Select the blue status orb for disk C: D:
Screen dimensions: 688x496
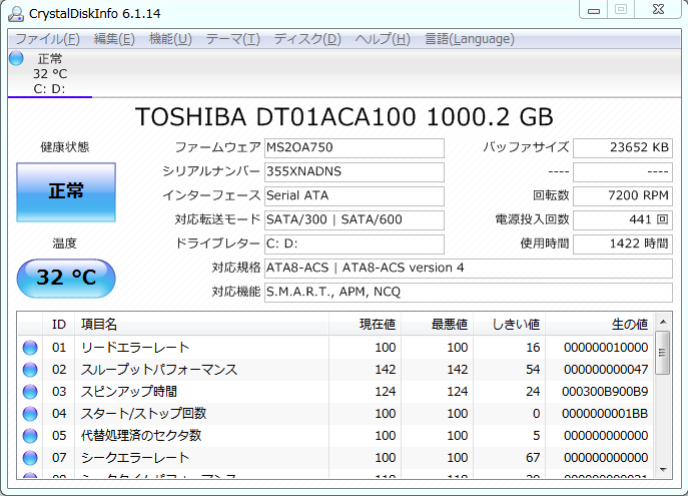click(x=16, y=58)
